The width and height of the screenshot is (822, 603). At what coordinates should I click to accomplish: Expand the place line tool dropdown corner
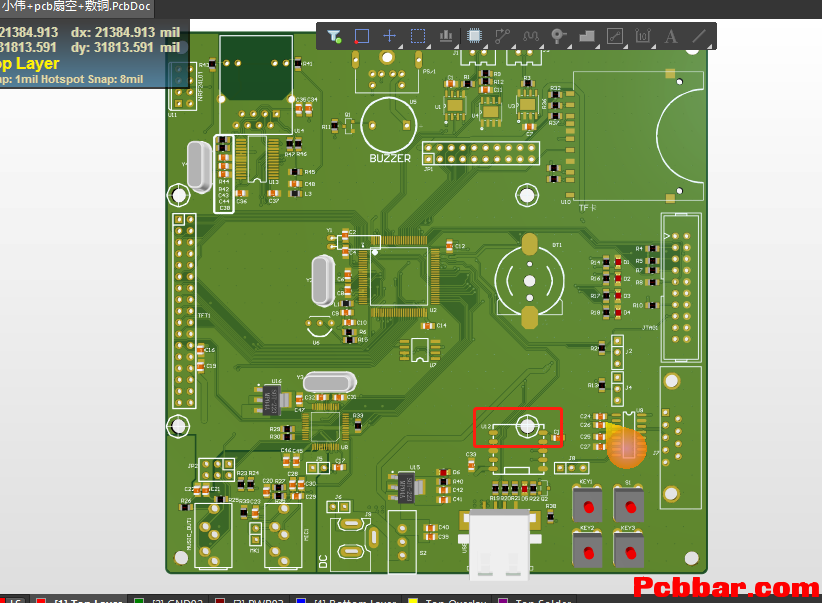click(x=709, y=47)
